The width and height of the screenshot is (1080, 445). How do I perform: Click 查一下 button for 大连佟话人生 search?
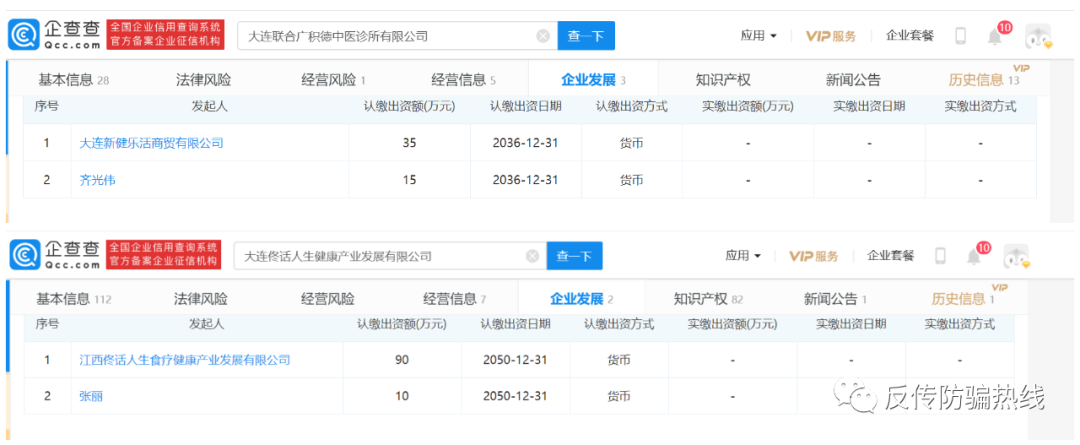pyautogui.click(x=574, y=256)
